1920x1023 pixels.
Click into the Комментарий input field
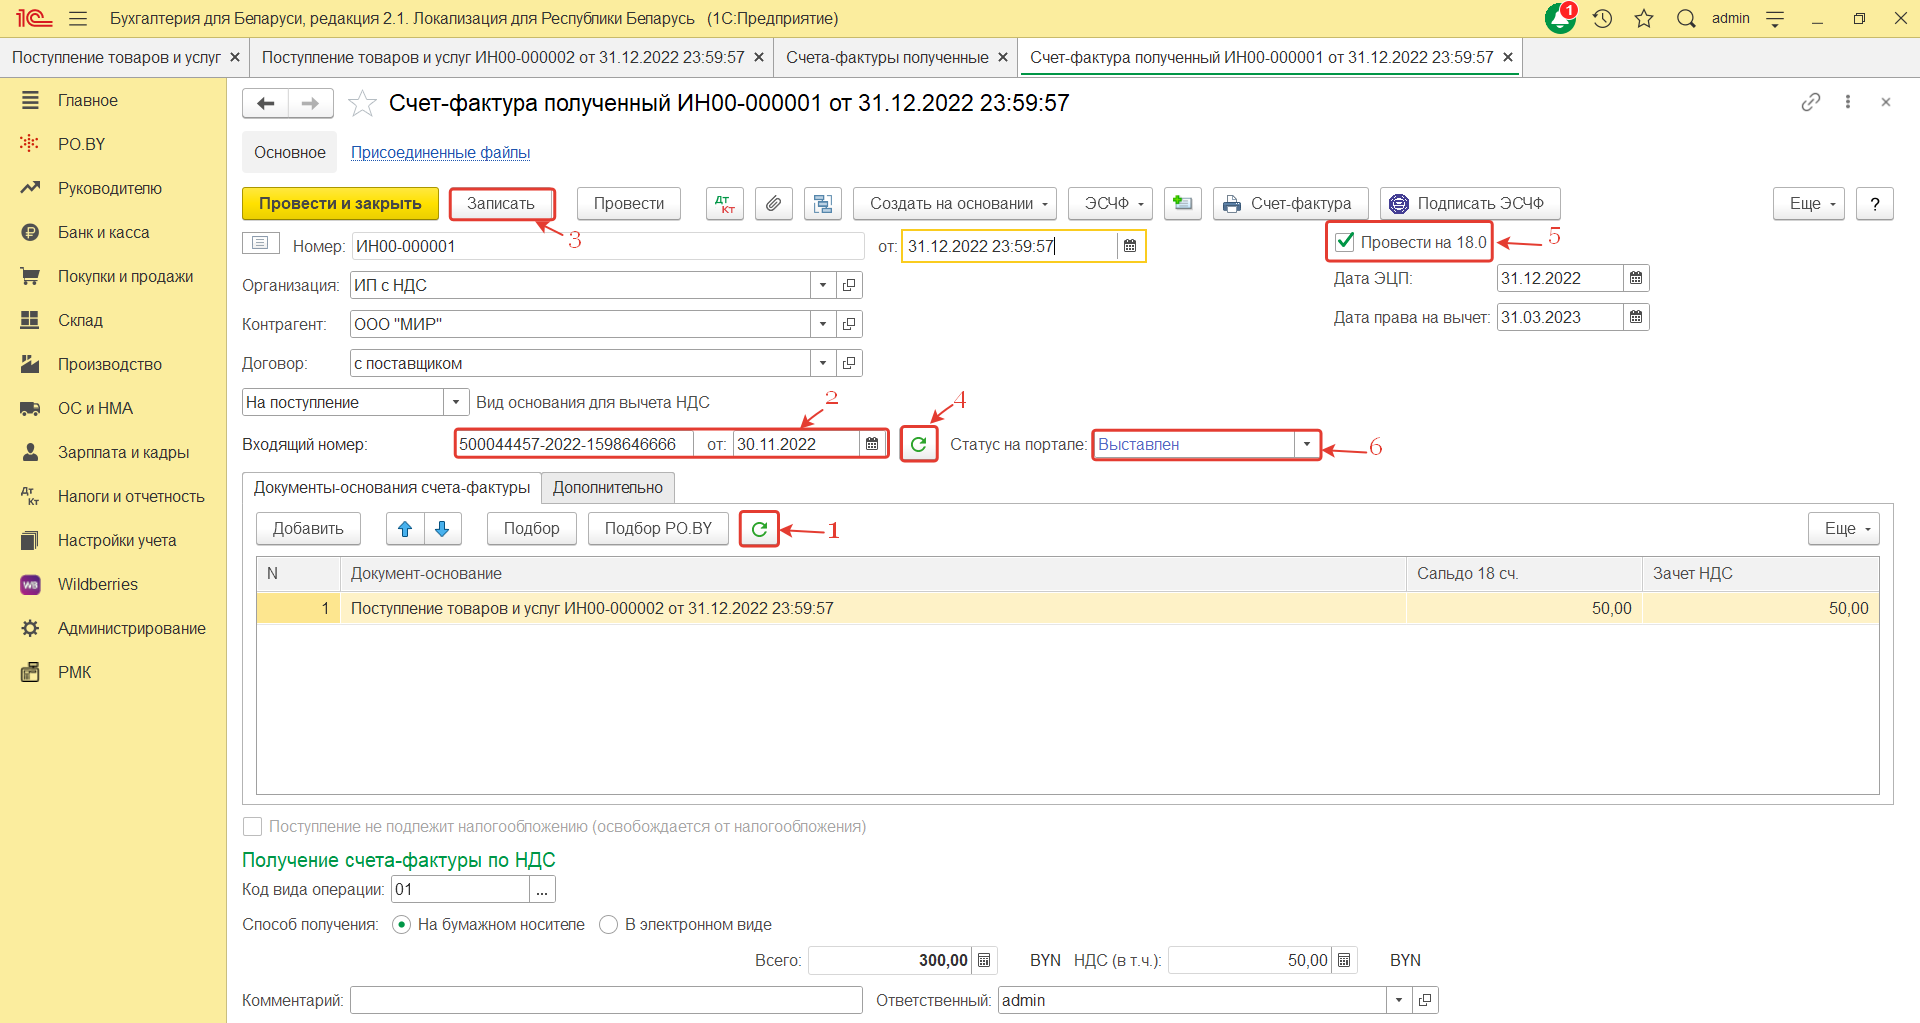(605, 1000)
